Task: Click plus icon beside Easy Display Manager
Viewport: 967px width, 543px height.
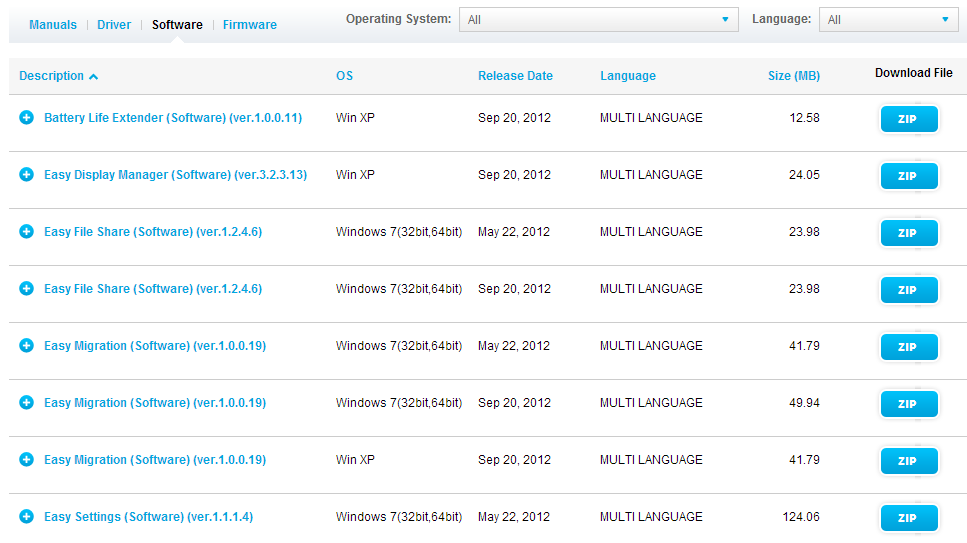Action: pyautogui.click(x=26, y=175)
